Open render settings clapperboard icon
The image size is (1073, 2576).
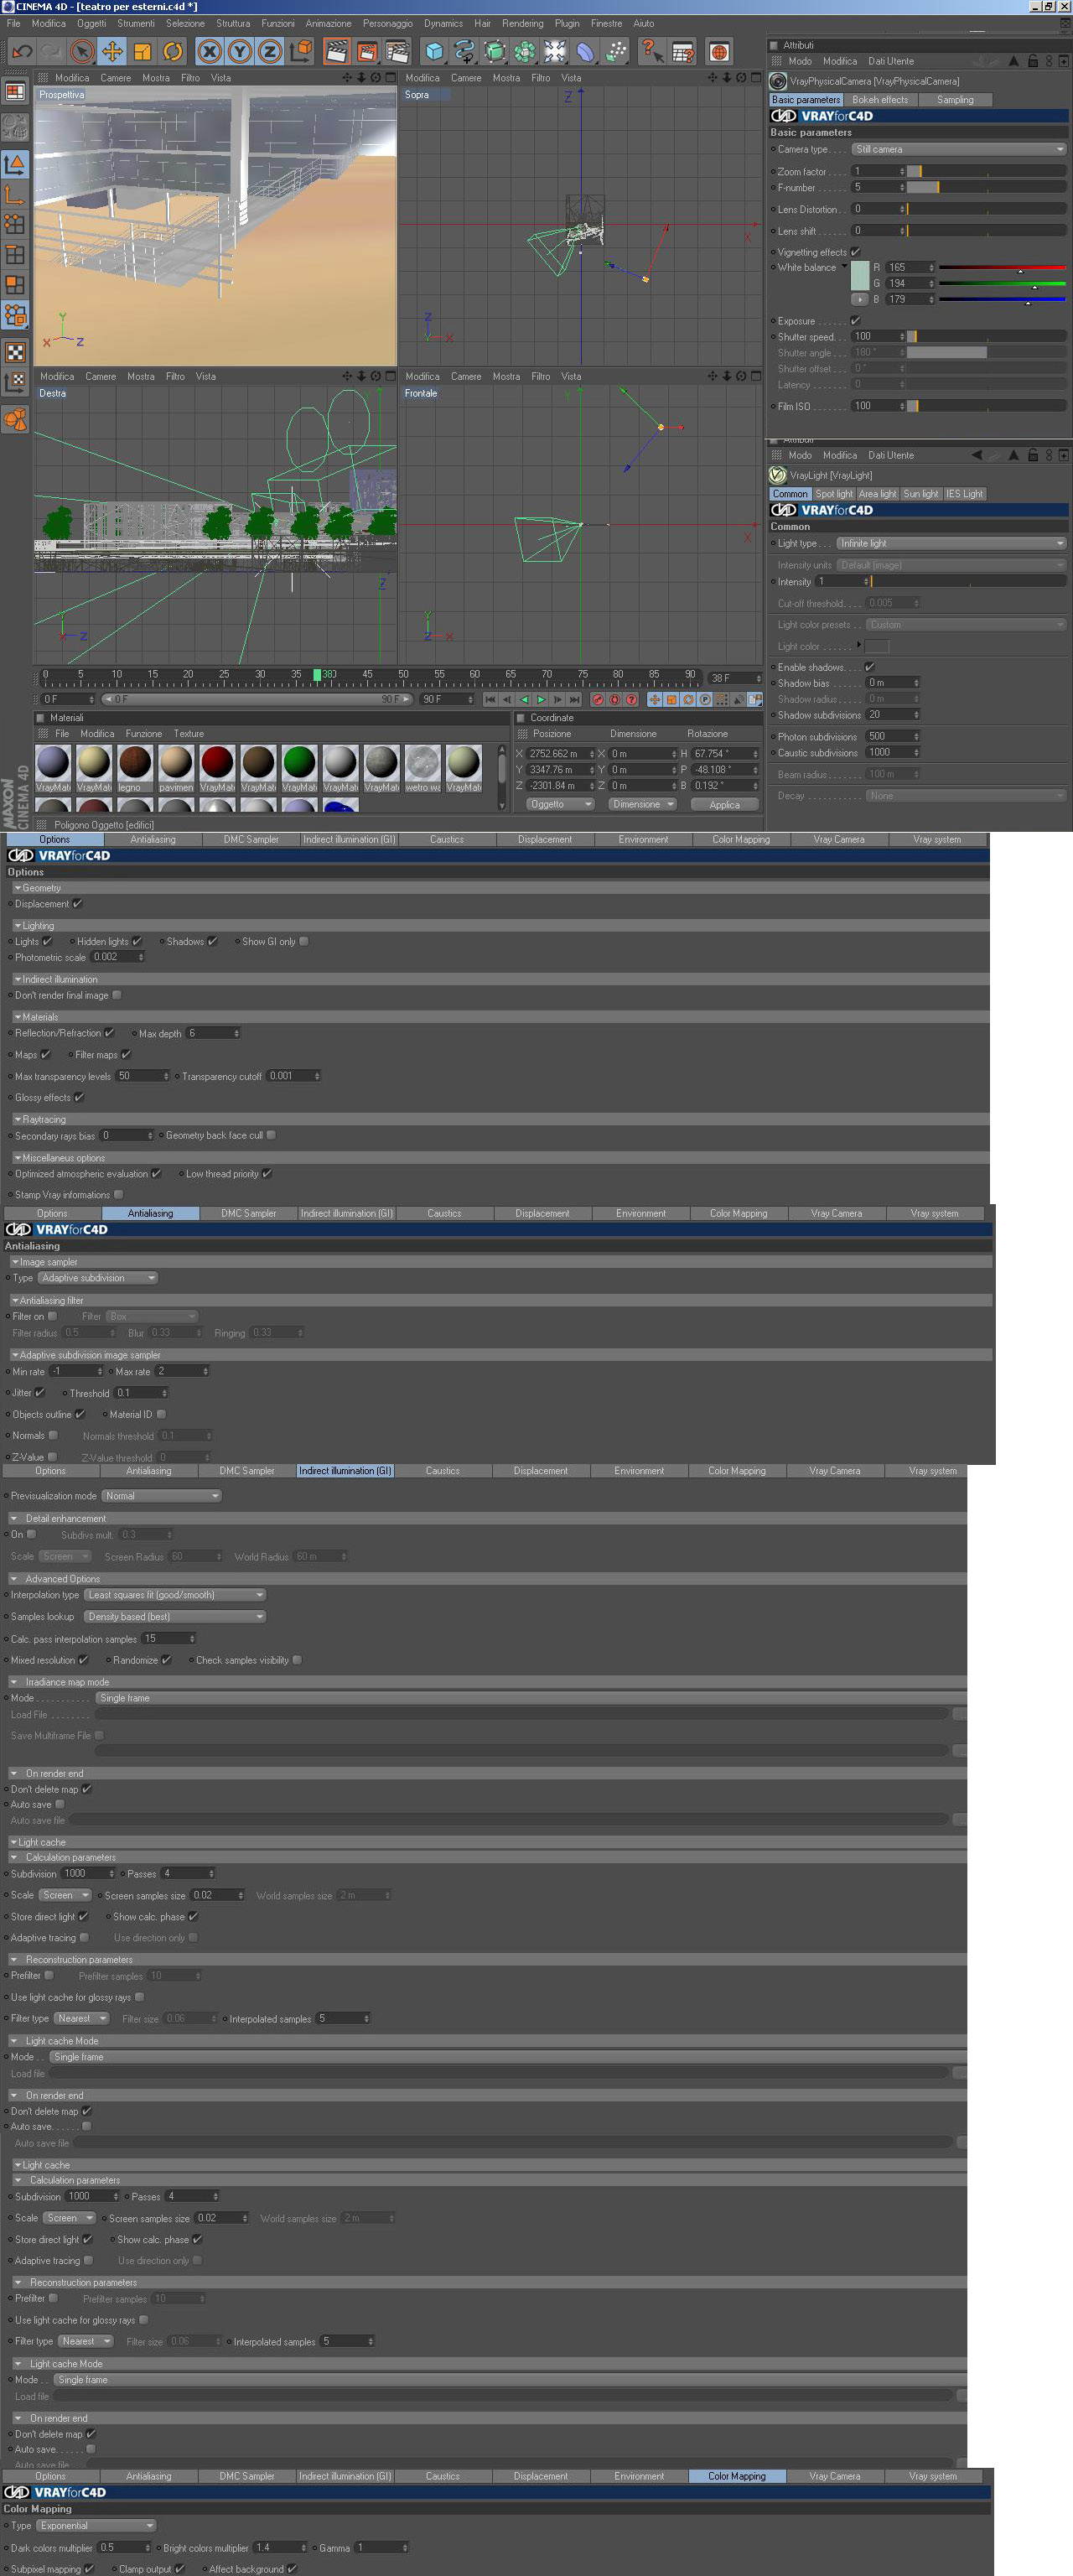point(397,51)
